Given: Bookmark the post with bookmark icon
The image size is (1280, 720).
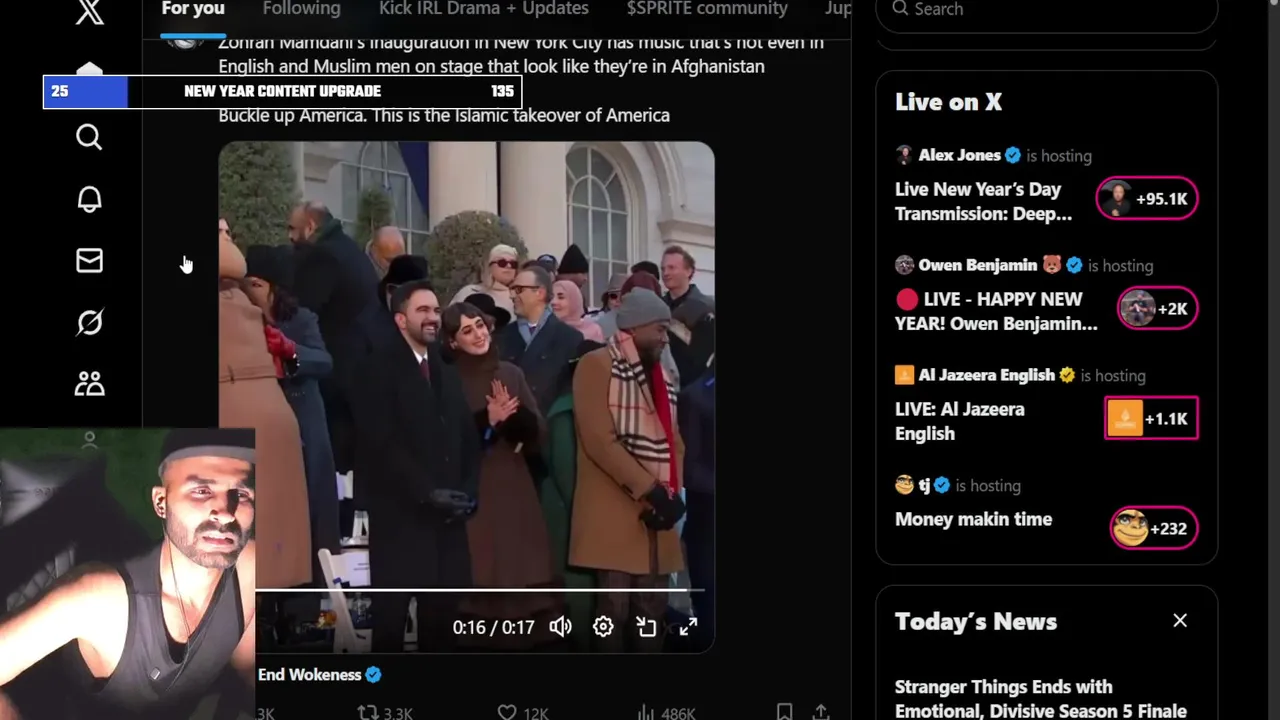Looking at the screenshot, I should click(784, 712).
